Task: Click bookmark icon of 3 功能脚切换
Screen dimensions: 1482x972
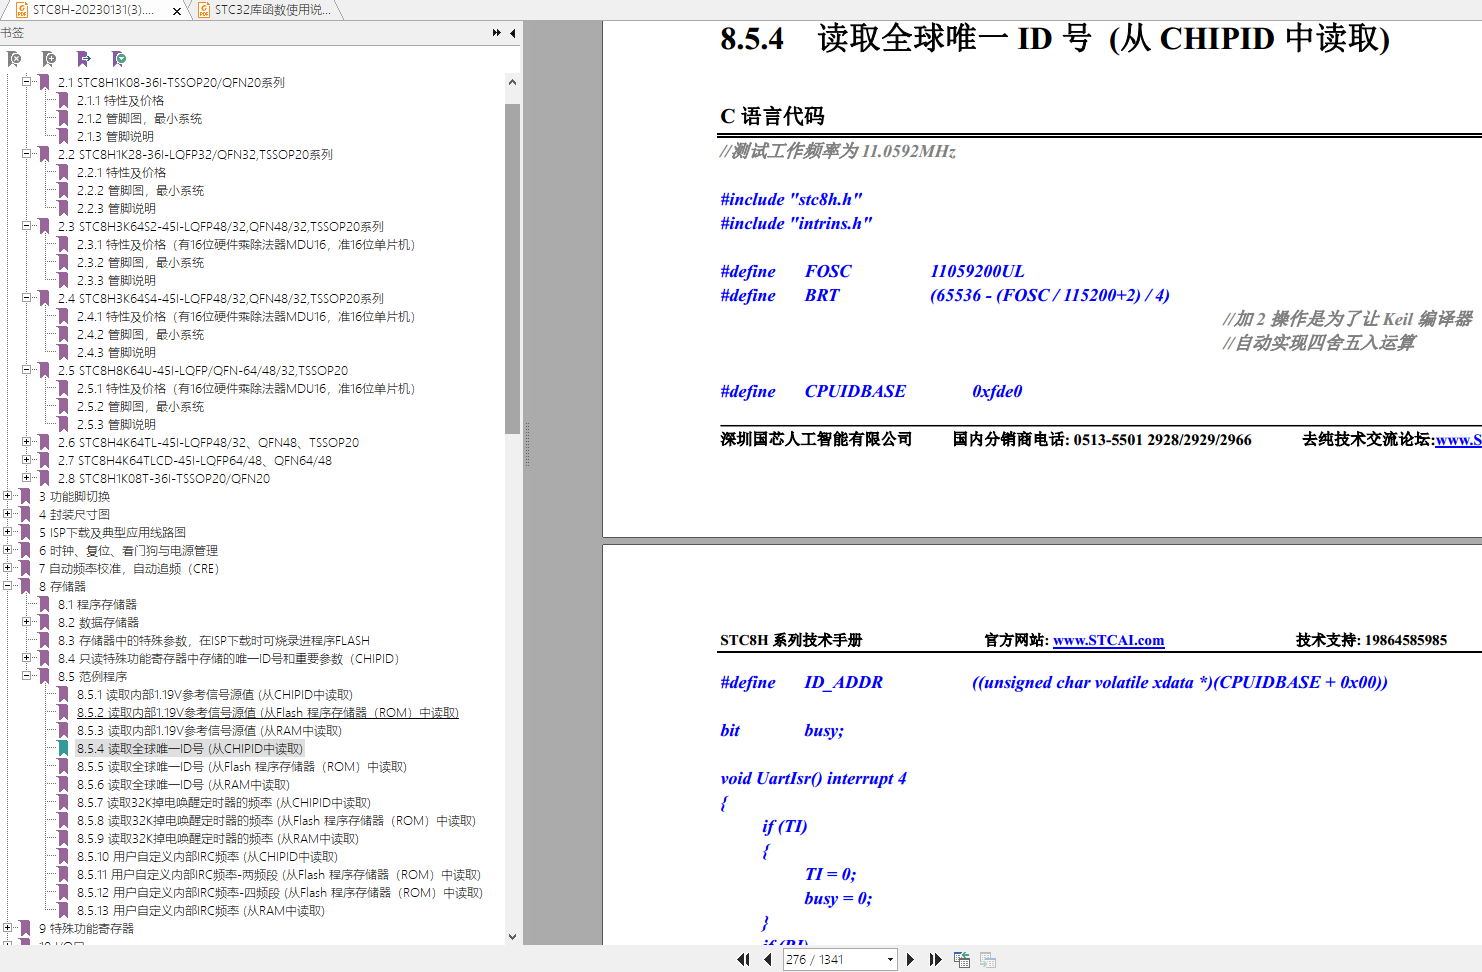Action: (26, 496)
